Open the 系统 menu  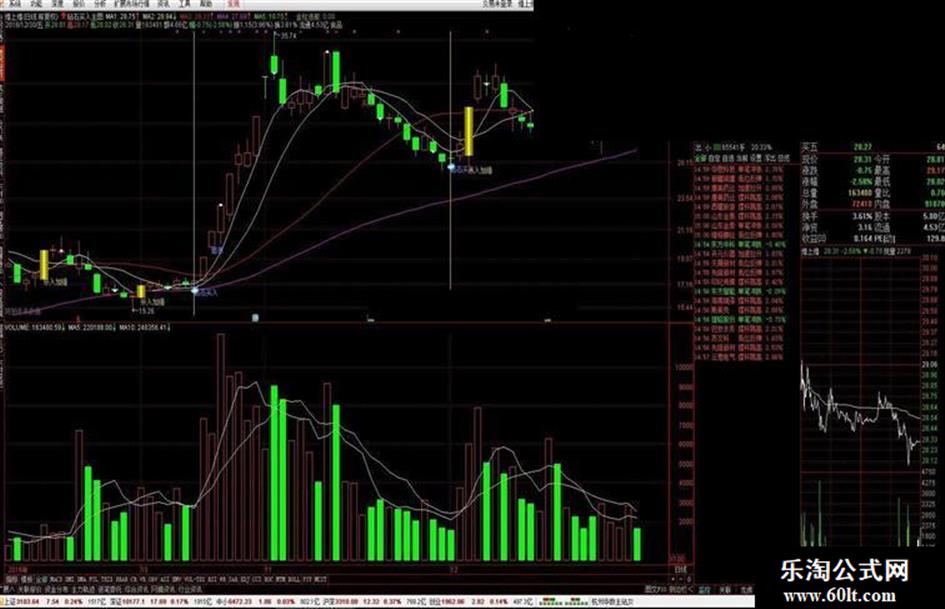14,4
